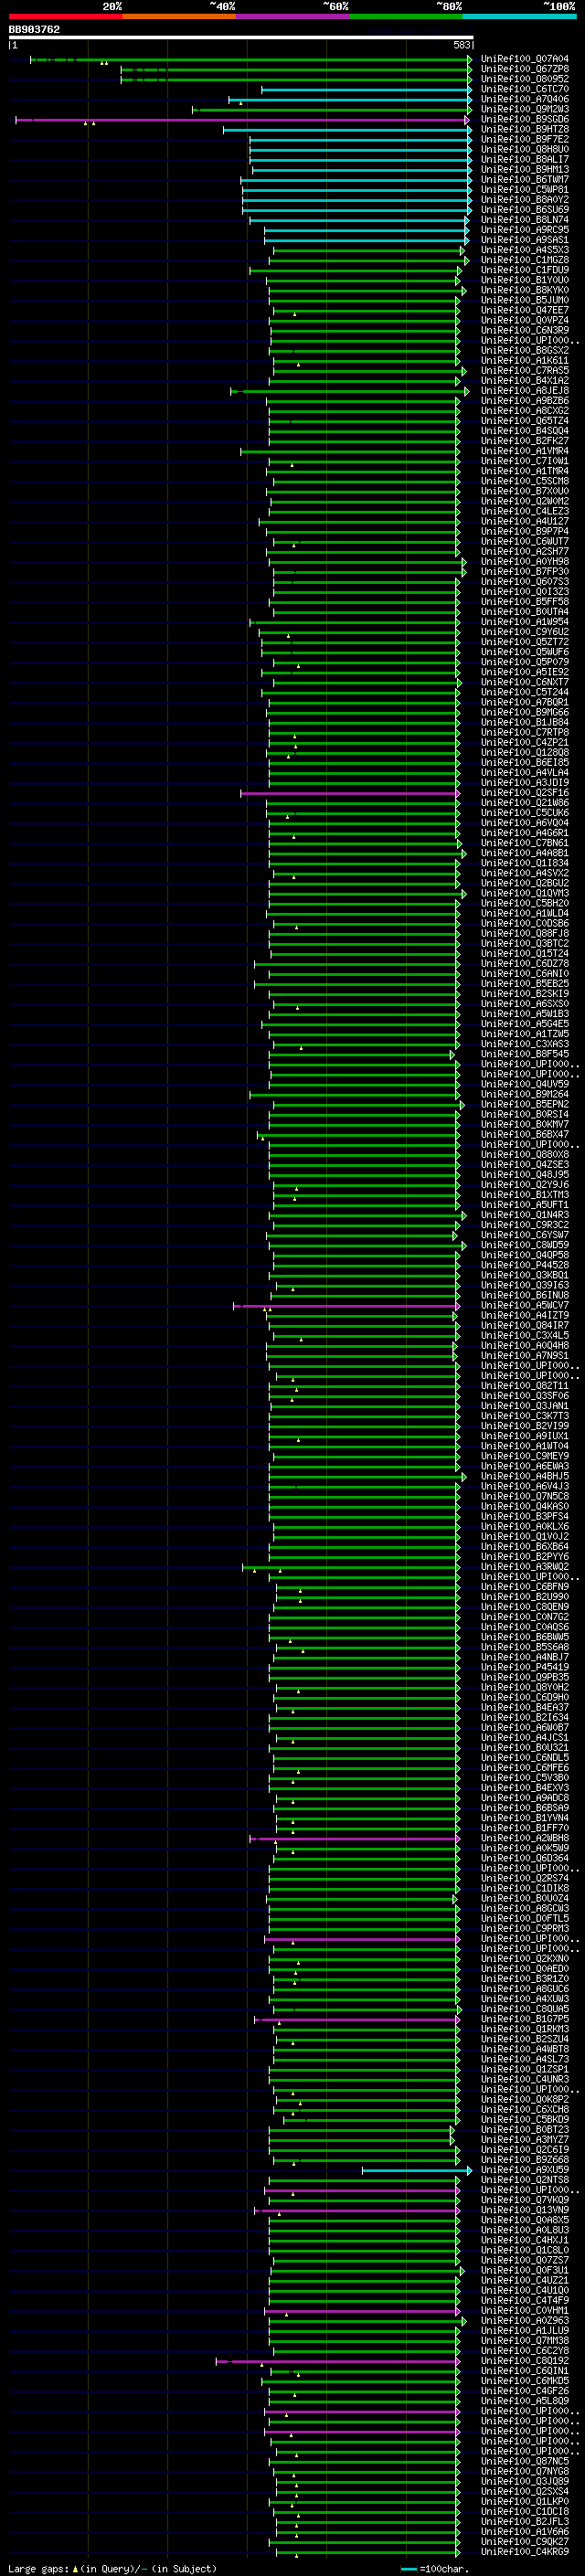
Task: Select the UniRef100_Q2SF16 hit label
Action: (524, 793)
